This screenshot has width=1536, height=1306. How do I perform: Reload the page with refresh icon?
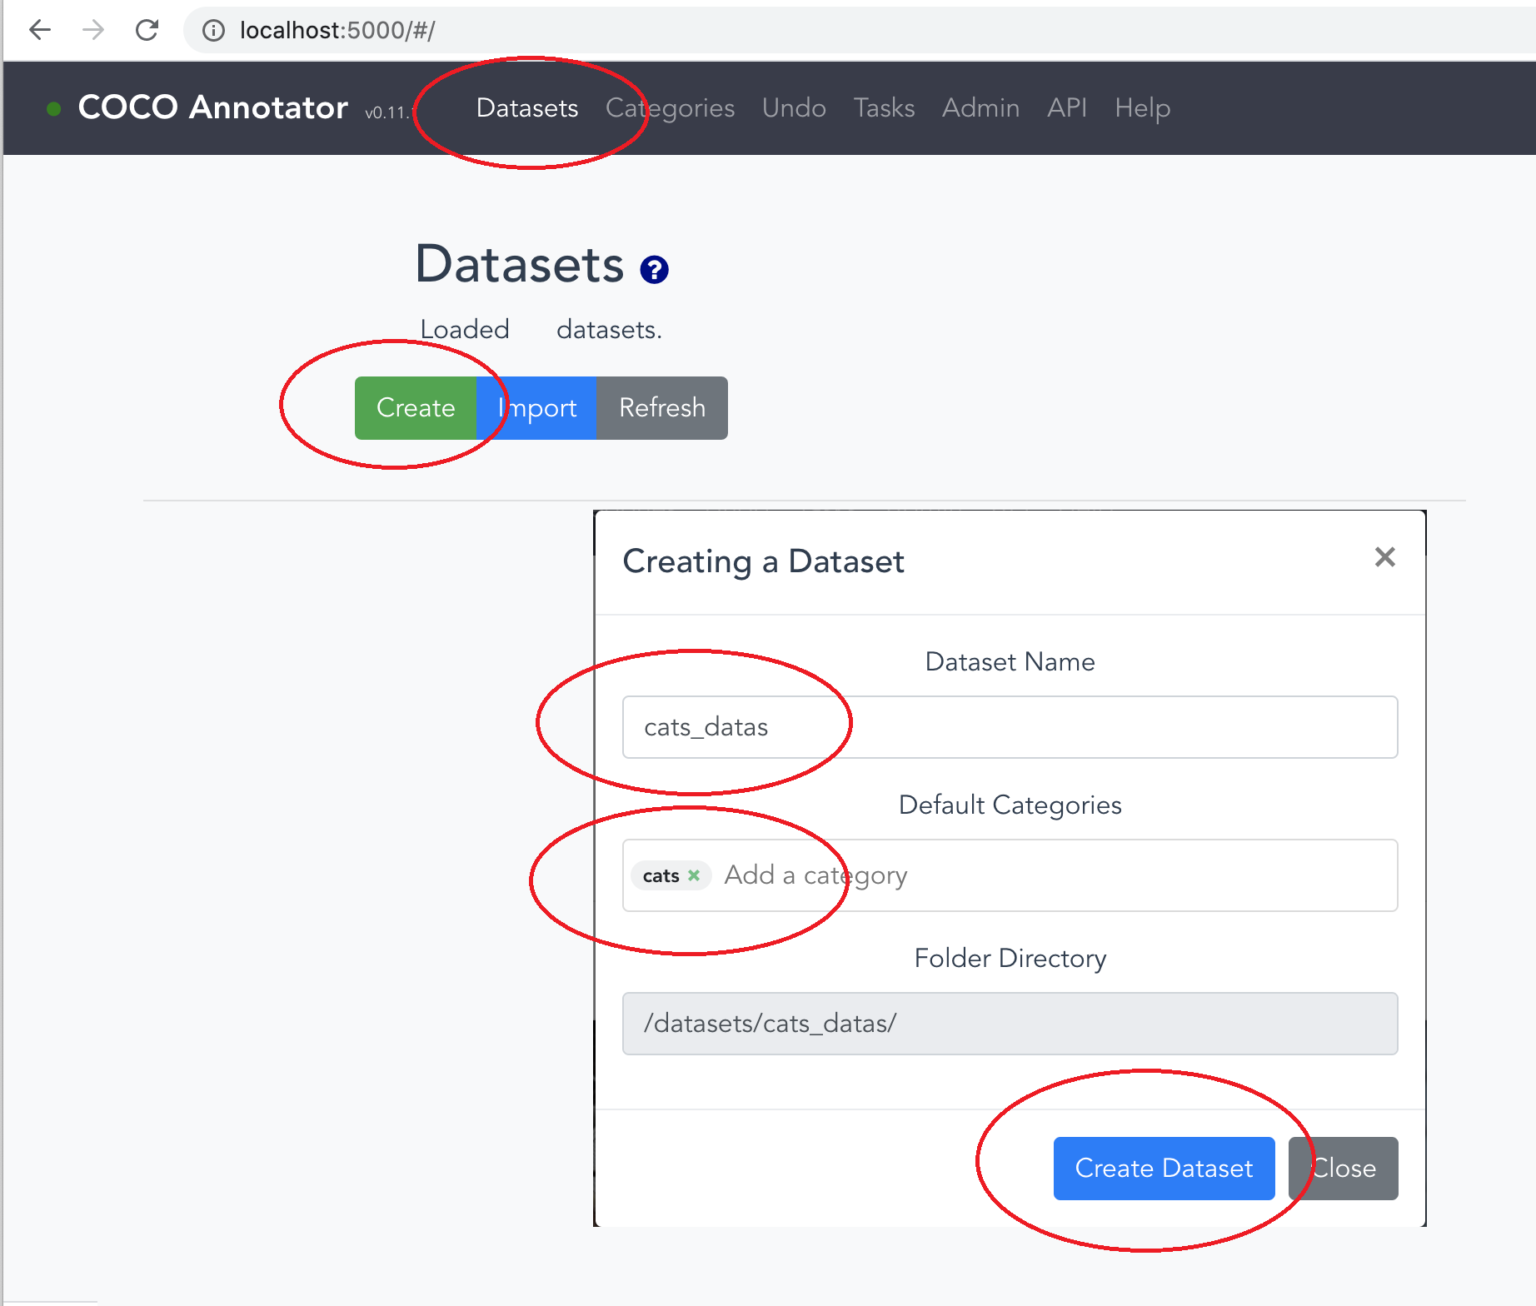(147, 30)
